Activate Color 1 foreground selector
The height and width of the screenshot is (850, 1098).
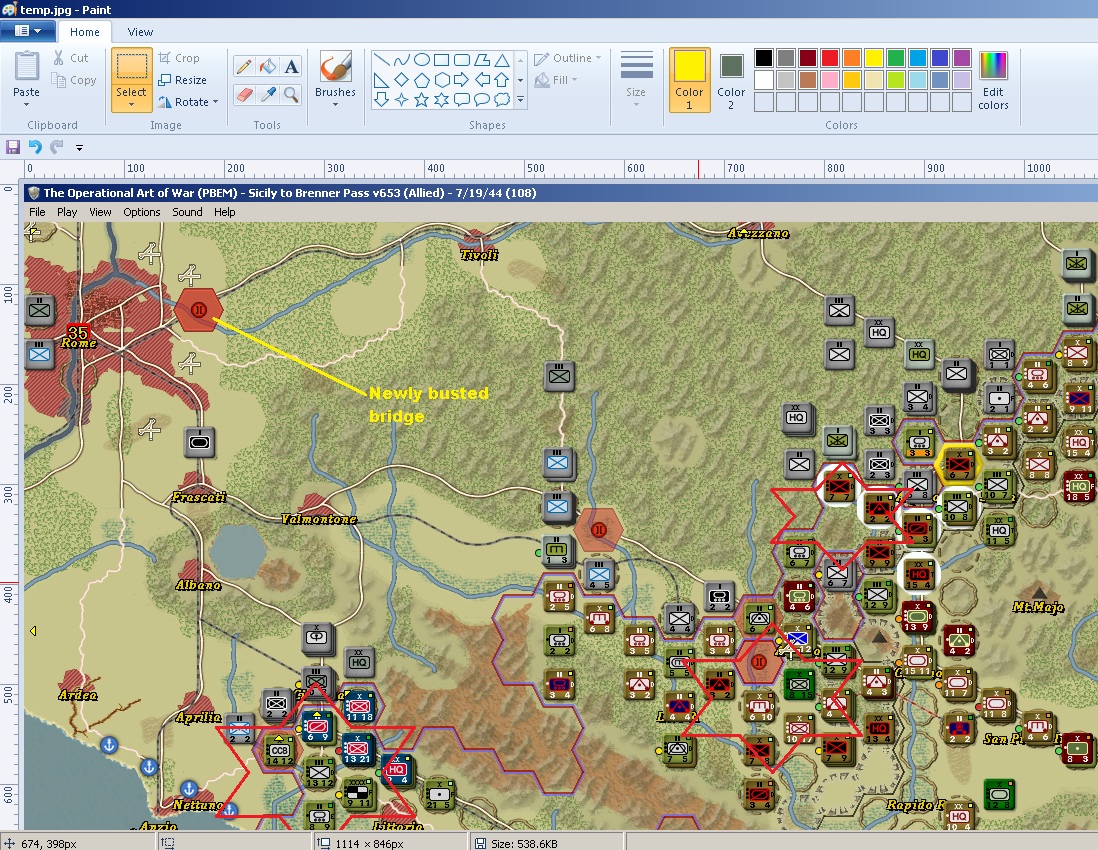click(690, 80)
